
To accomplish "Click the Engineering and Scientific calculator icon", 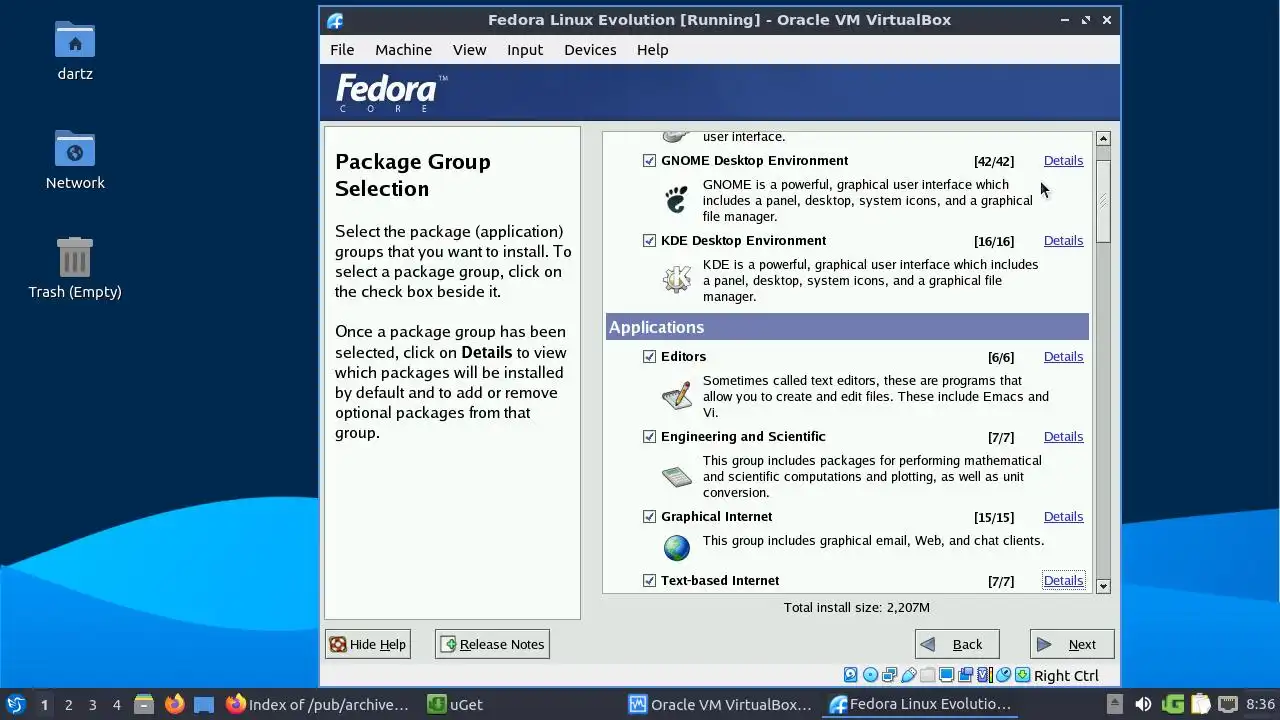I will pyautogui.click(x=677, y=476).
